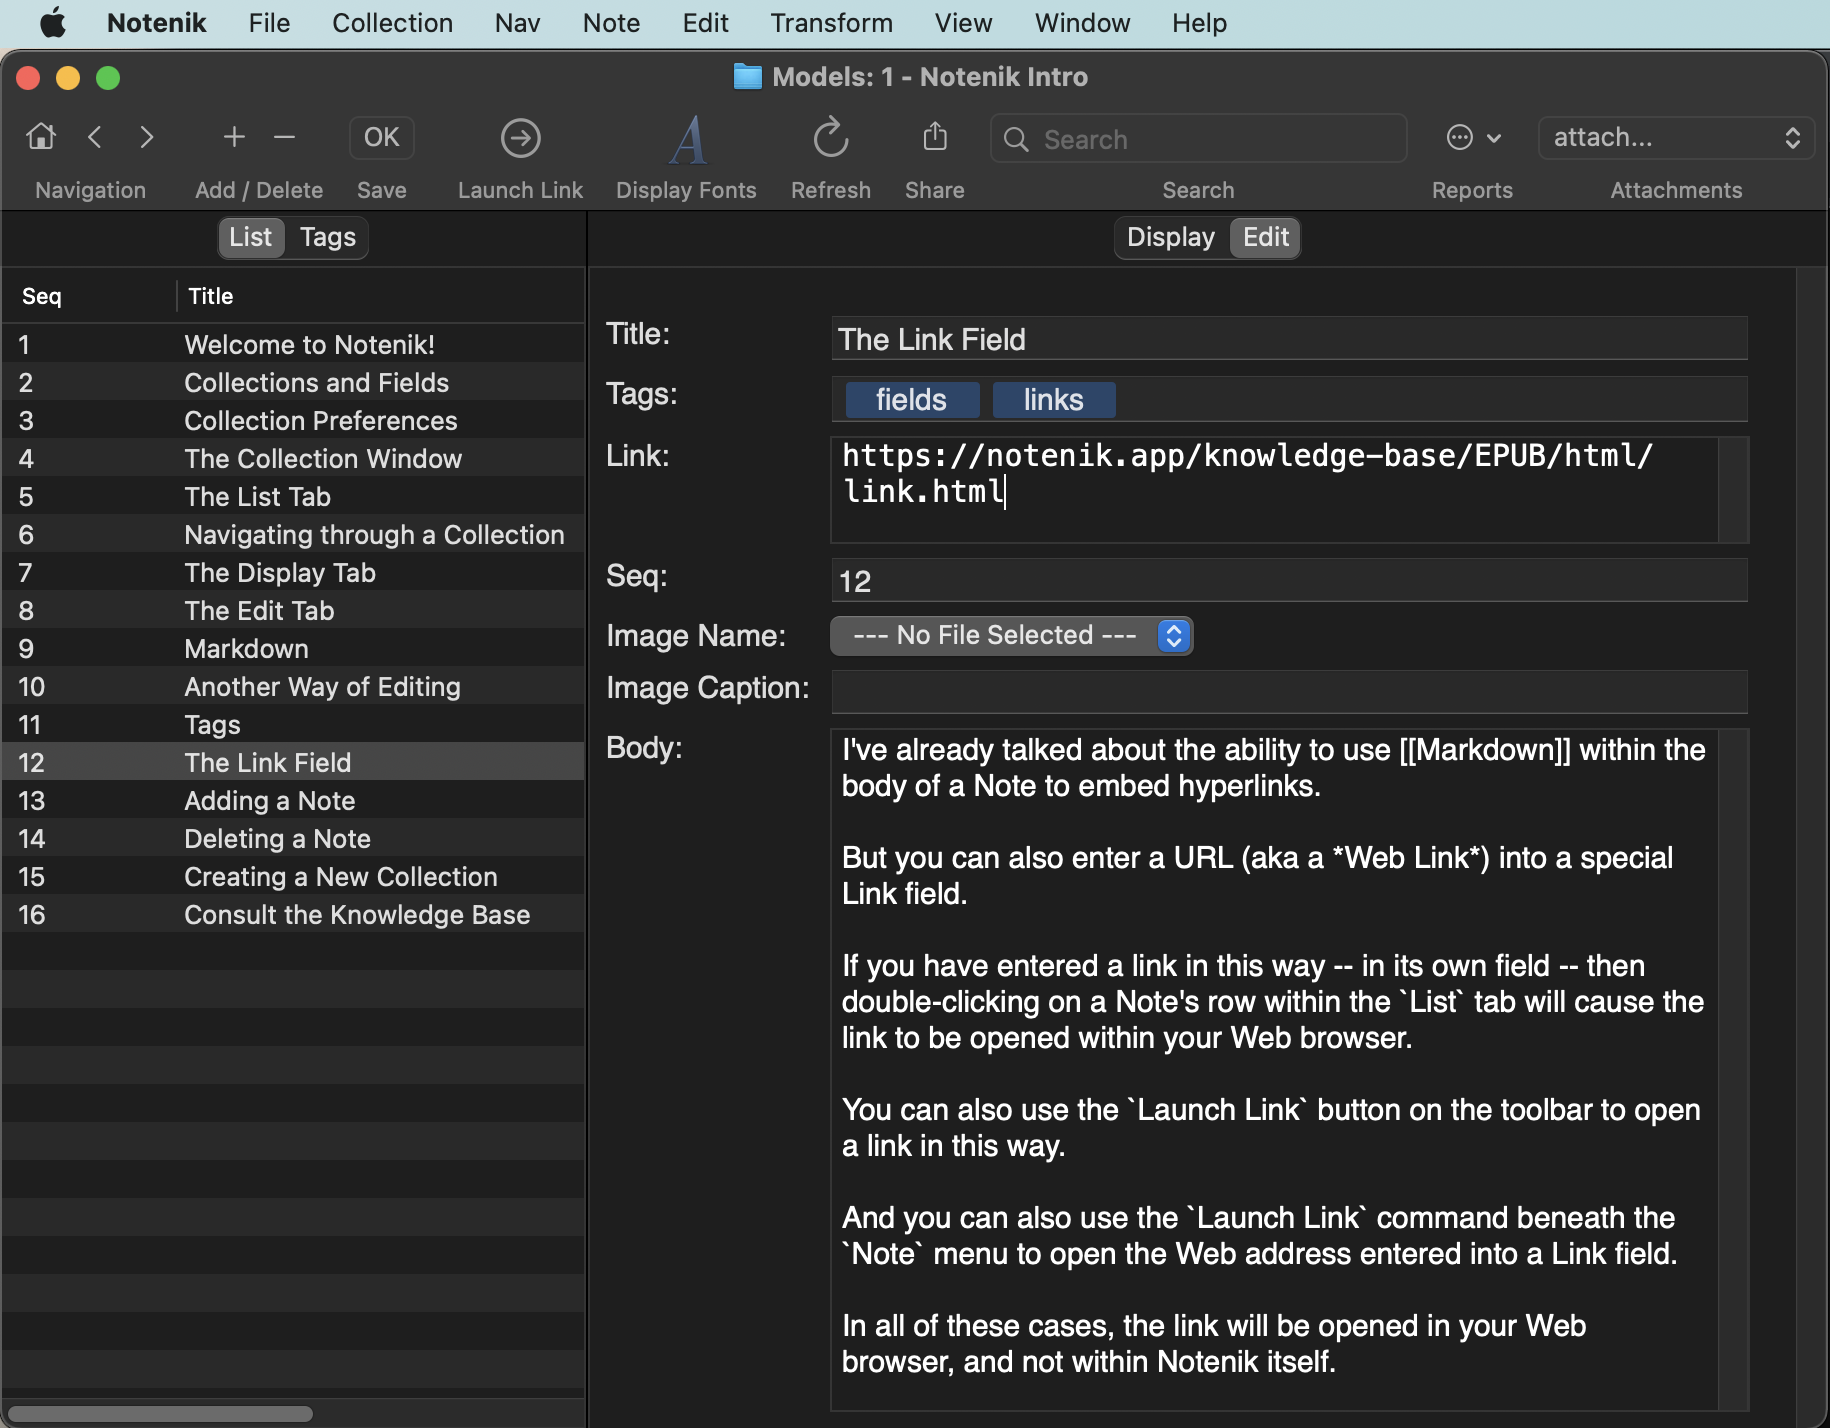Open the Transform menu
The image size is (1830, 1428).
pyautogui.click(x=831, y=23)
